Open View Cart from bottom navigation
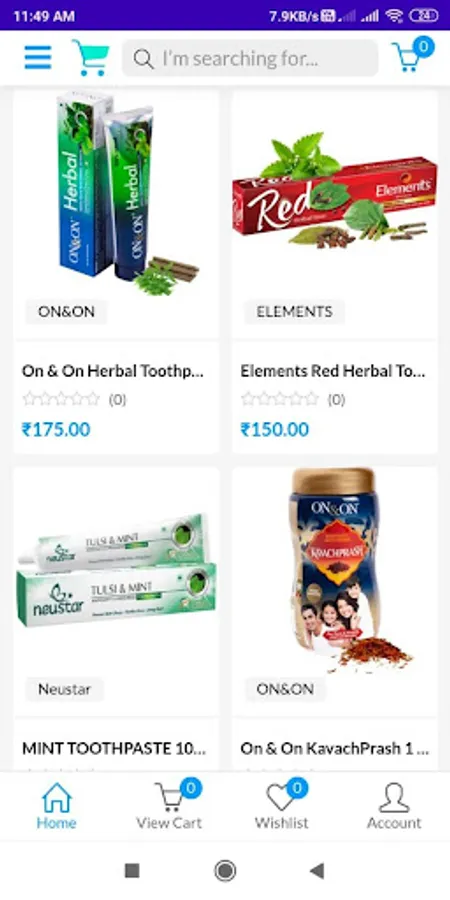 pyautogui.click(x=169, y=804)
